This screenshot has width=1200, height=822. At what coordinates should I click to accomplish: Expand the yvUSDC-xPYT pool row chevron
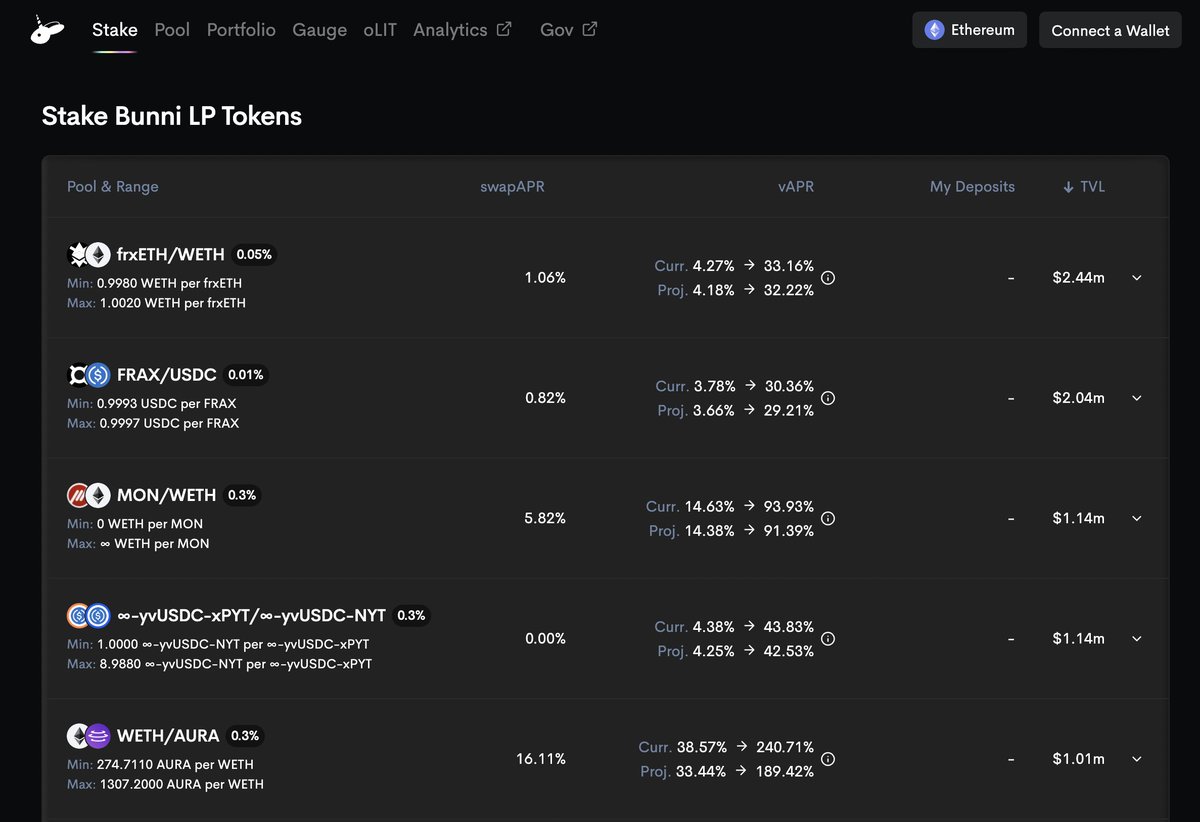(x=1137, y=639)
